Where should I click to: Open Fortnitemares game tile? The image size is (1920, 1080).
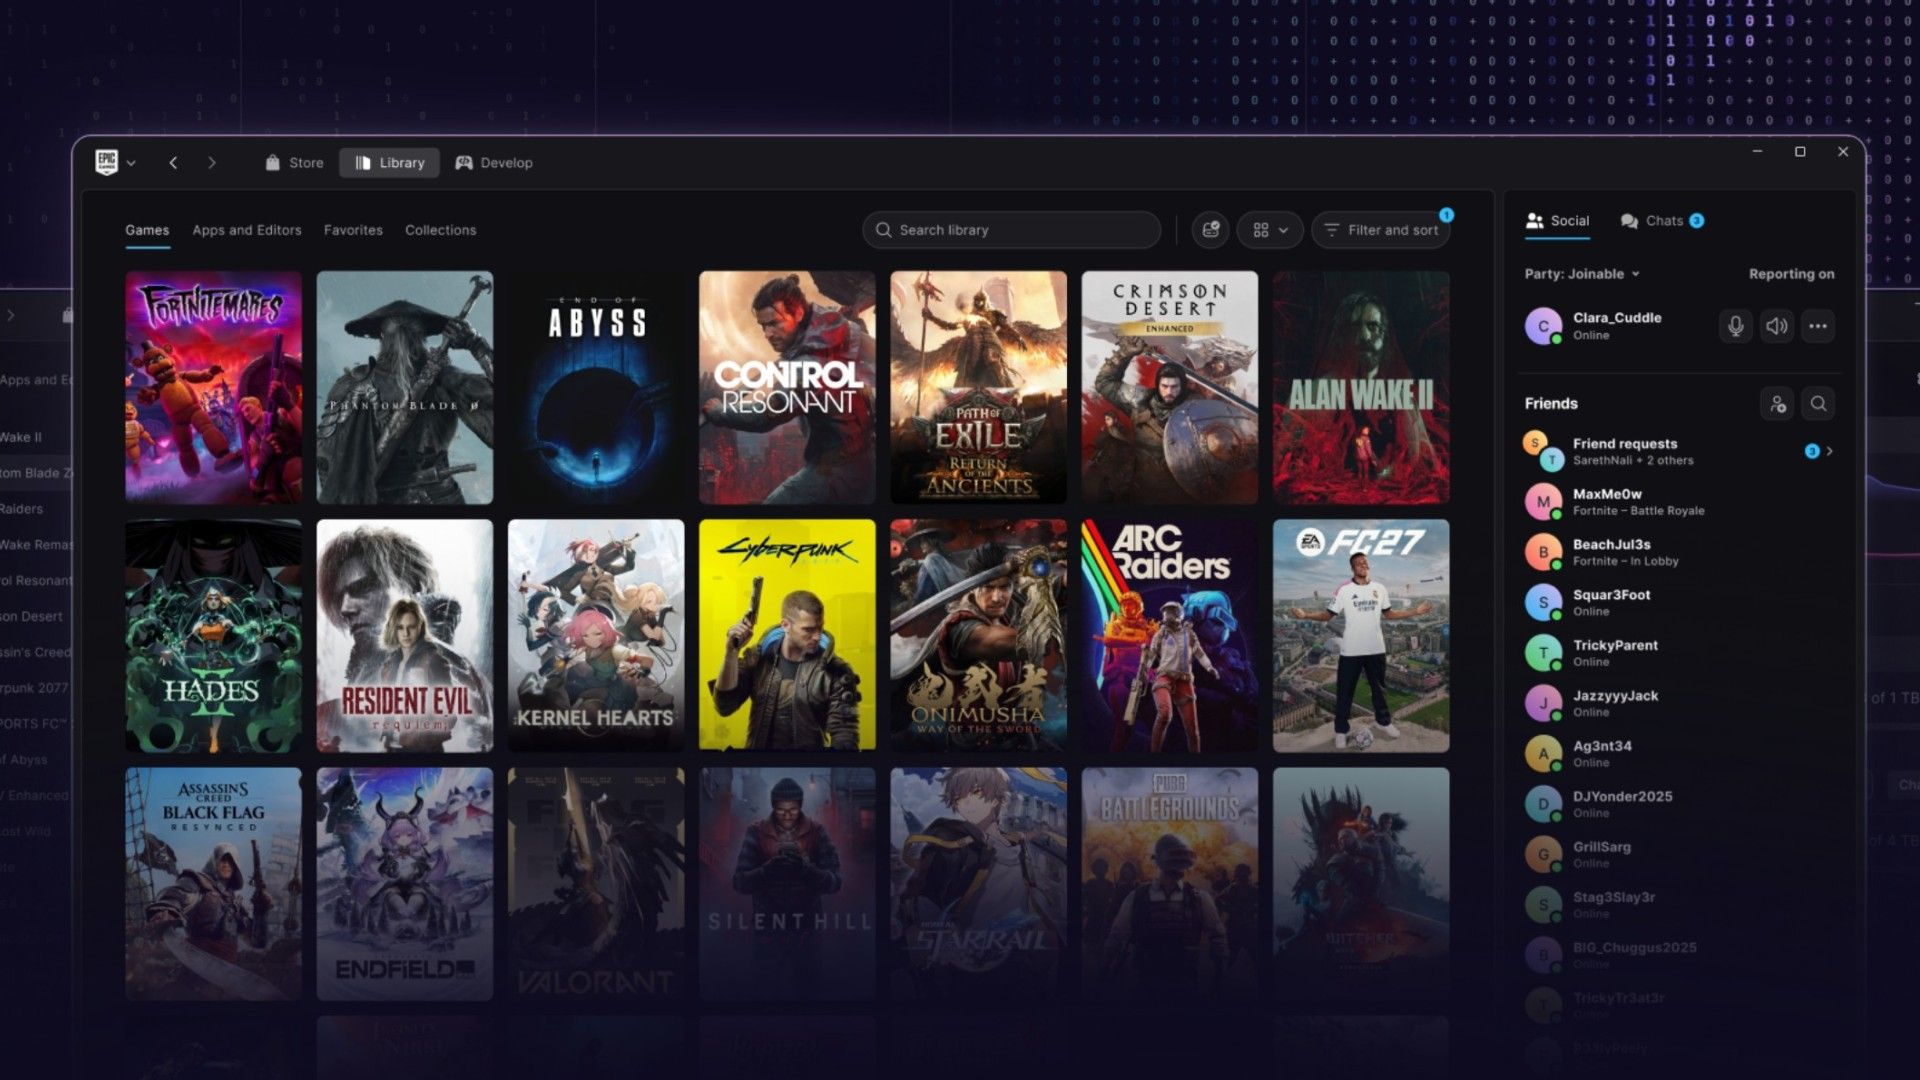pyautogui.click(x=213, y=387)
